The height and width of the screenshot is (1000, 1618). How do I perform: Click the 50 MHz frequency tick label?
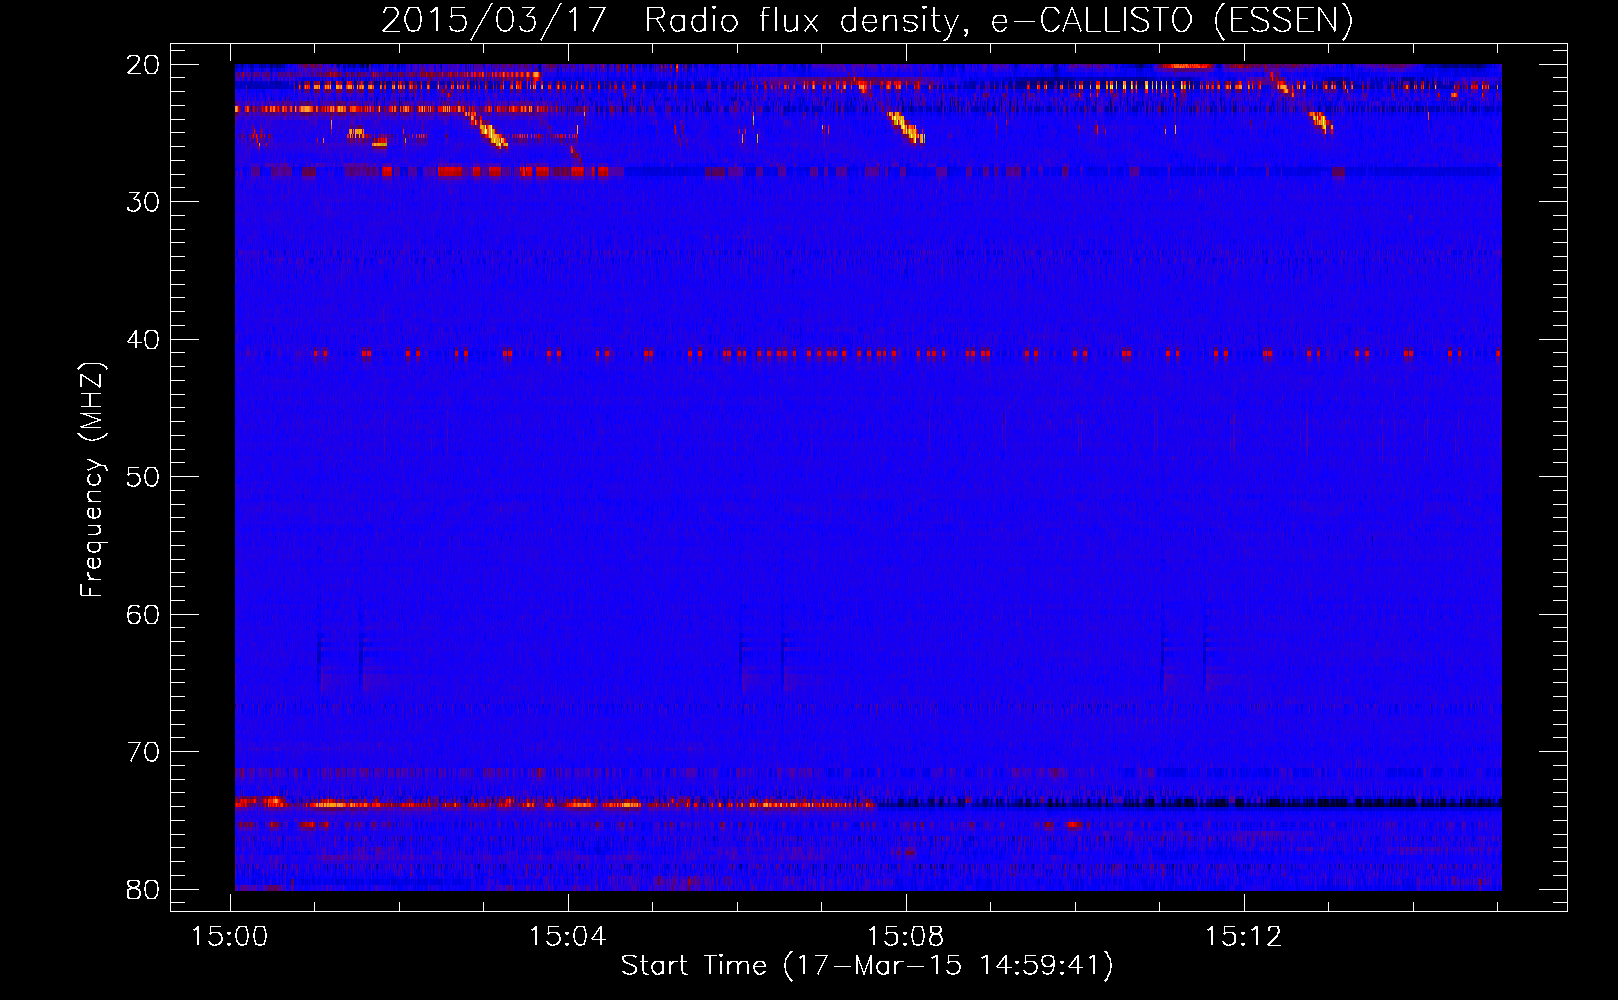point(143,476)
